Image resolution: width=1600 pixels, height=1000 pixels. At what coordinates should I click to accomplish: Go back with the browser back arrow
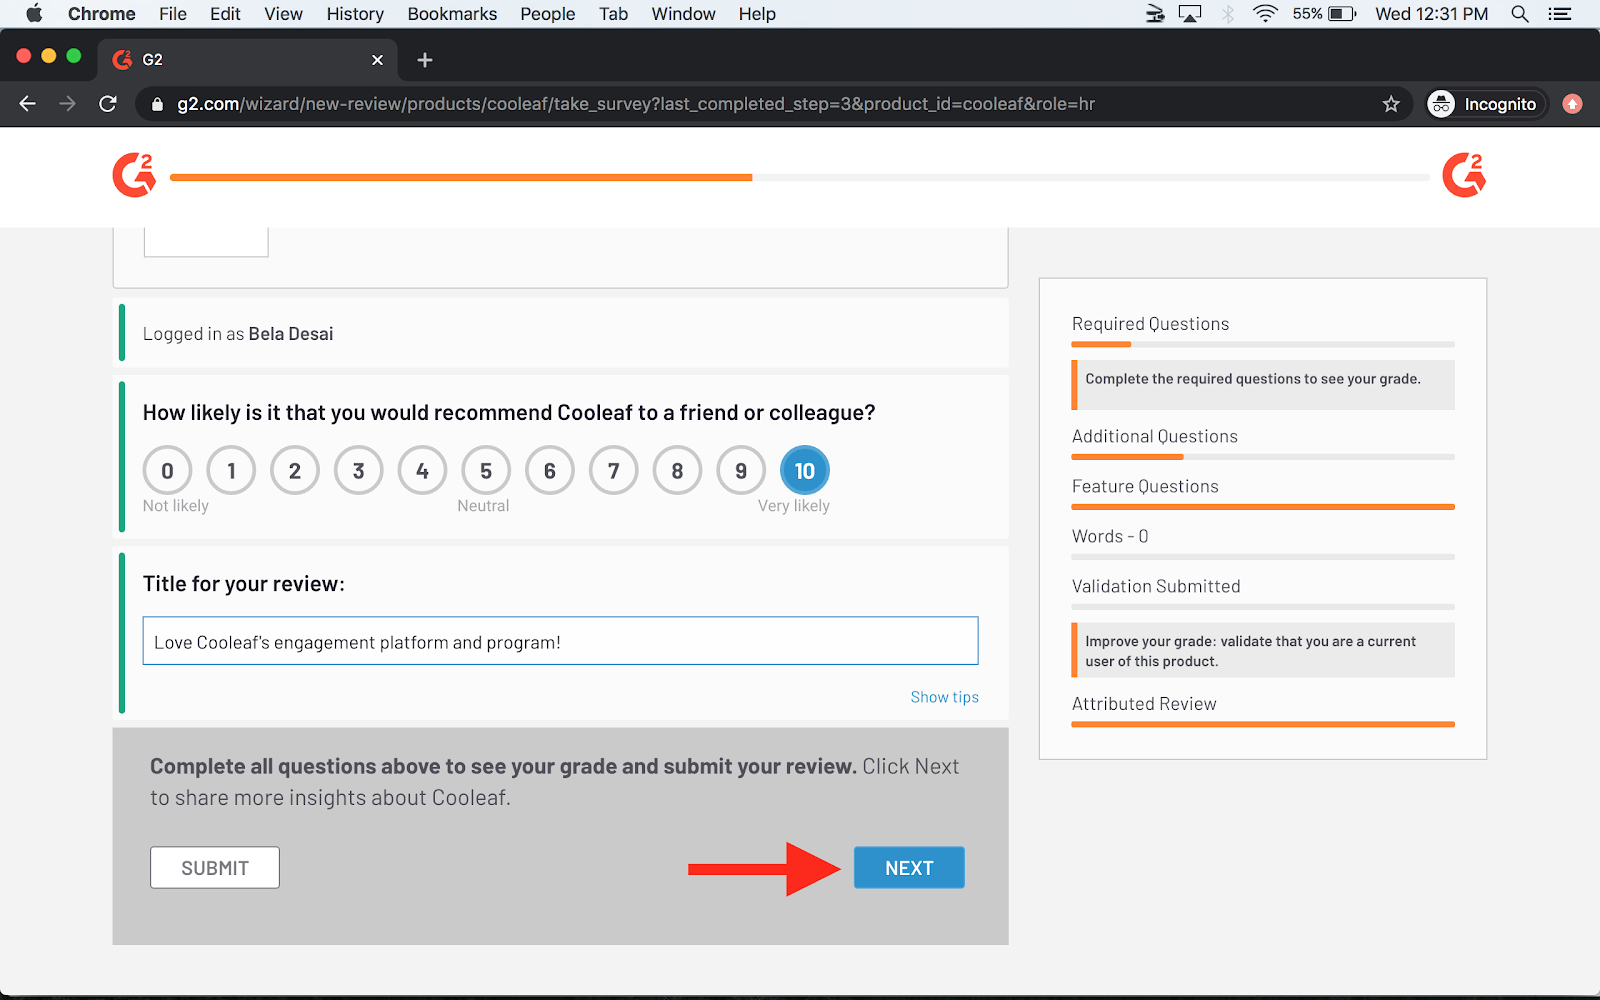pos(28,104)
